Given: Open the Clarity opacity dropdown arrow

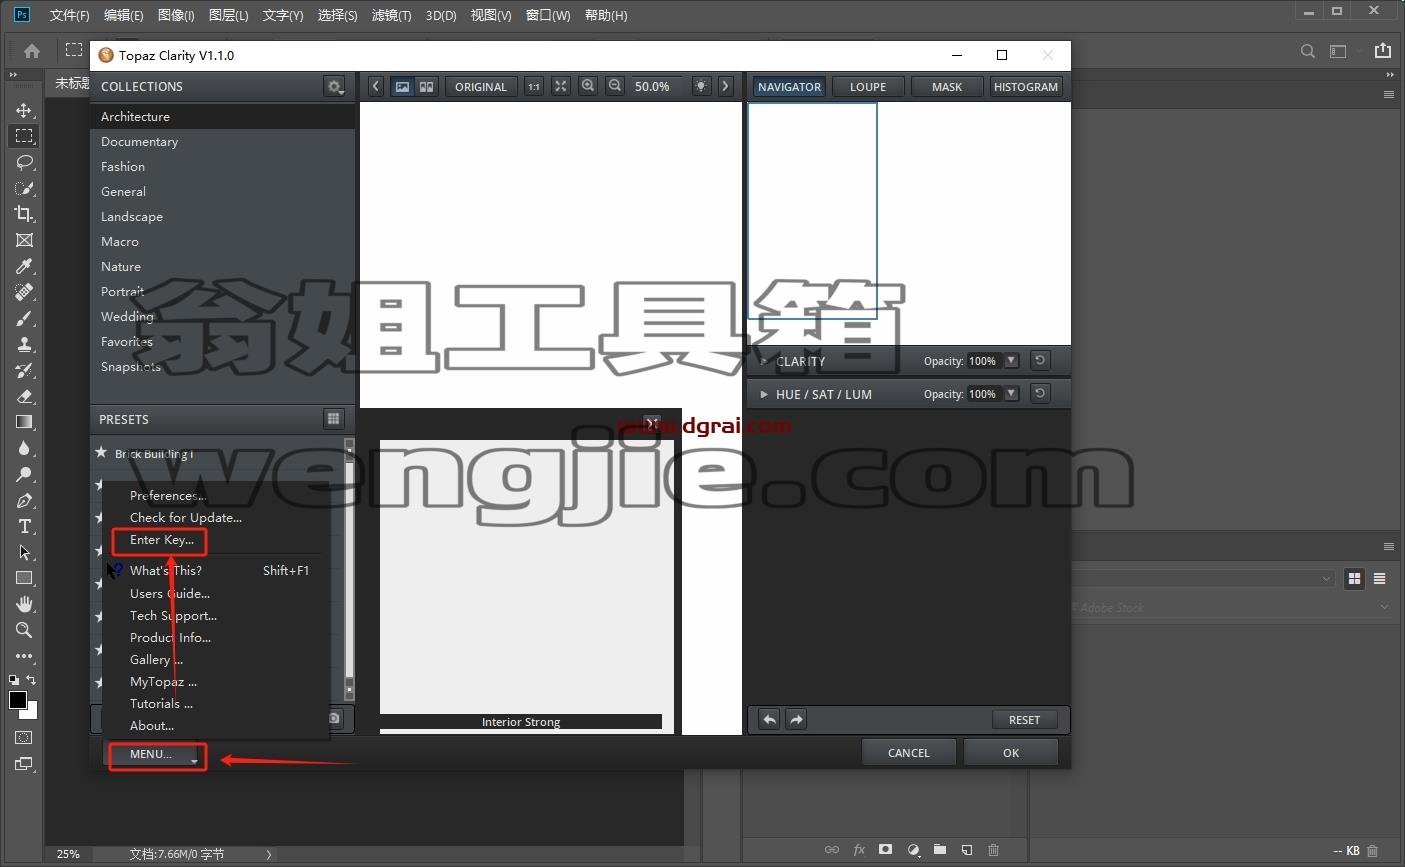Looking at the screenshot, I should [x=1011, y=361].
